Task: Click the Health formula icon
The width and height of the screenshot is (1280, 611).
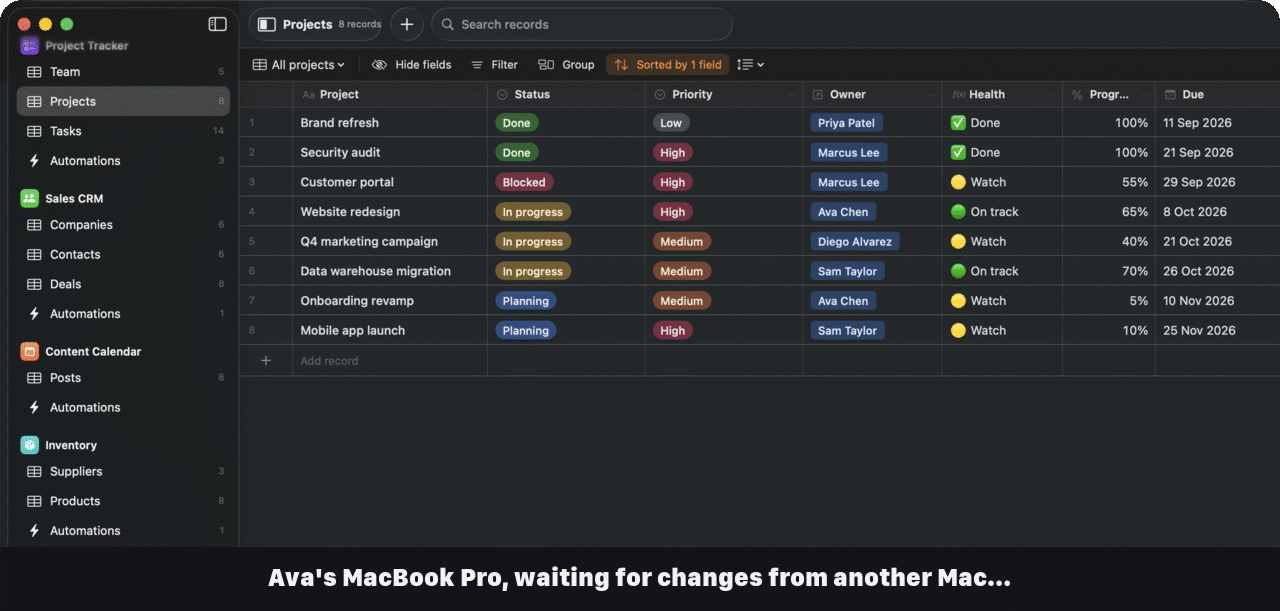Action: click(x=958, y=94)
